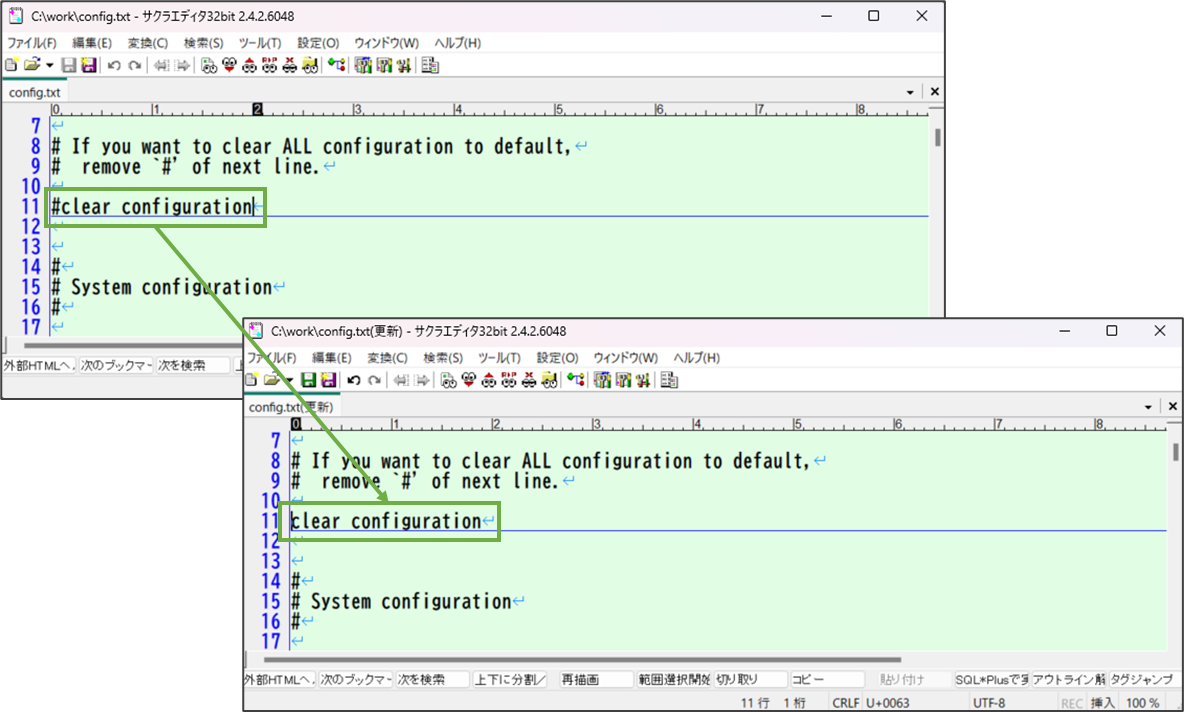The image size is (1184, 712).
Task: Click Type-specific settings icon in back window
Action: click(384, 66)
